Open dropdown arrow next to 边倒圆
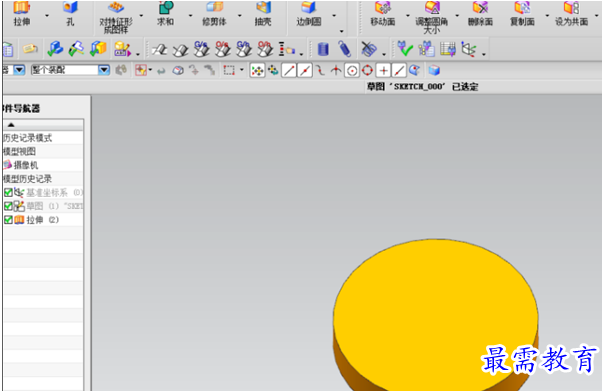The width and height of the screenshot is (605, 391). [x=334, y=16]
